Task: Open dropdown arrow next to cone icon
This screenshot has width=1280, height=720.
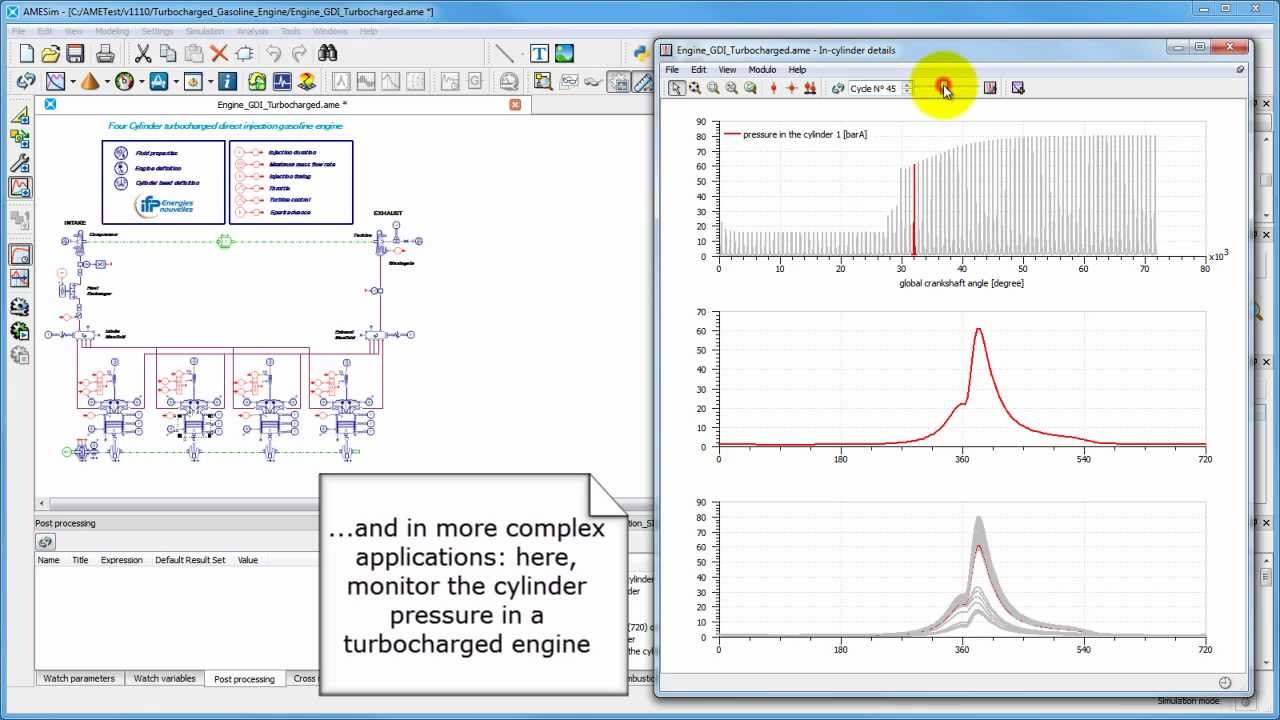Action: (107, 82)
